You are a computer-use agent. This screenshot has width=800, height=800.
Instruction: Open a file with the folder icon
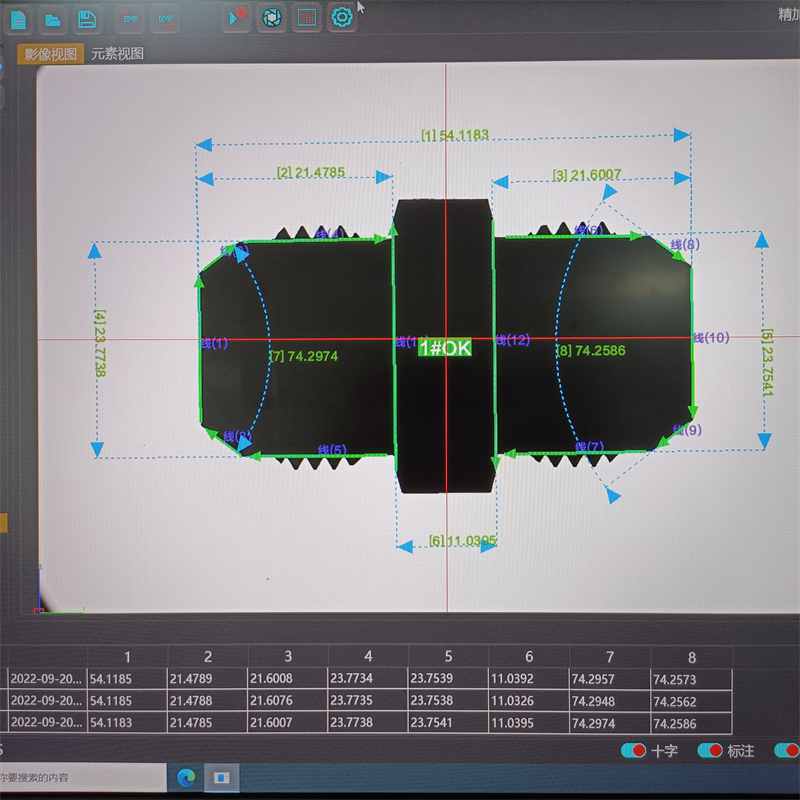pyautogui.click(x=53, y=18)
